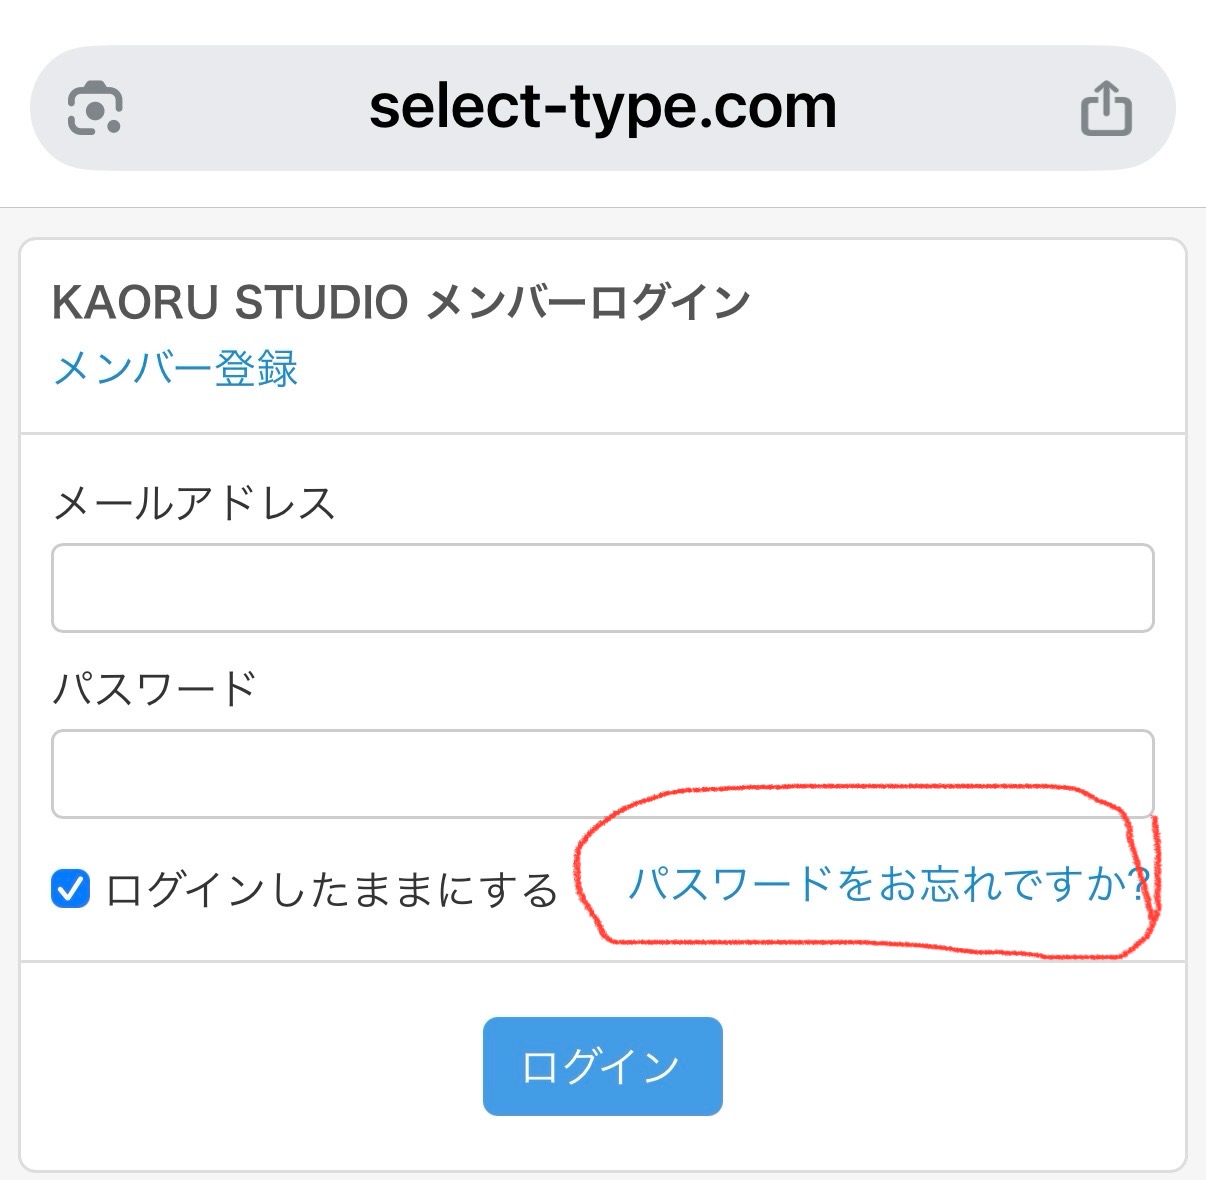
Task: Focus the メールアドレス input field
Action: click(x=603, y=588)
